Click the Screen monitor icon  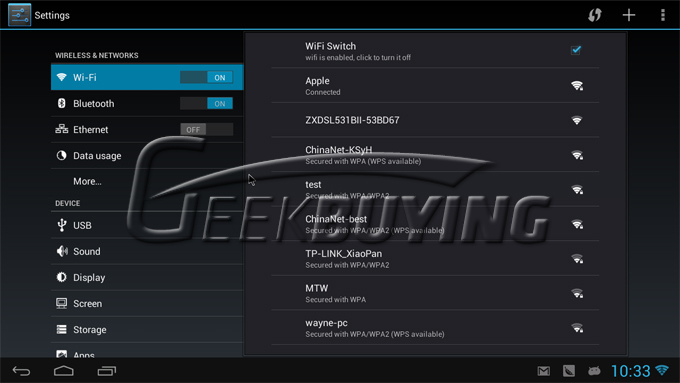pyautogui.click(x=62, y=303)
